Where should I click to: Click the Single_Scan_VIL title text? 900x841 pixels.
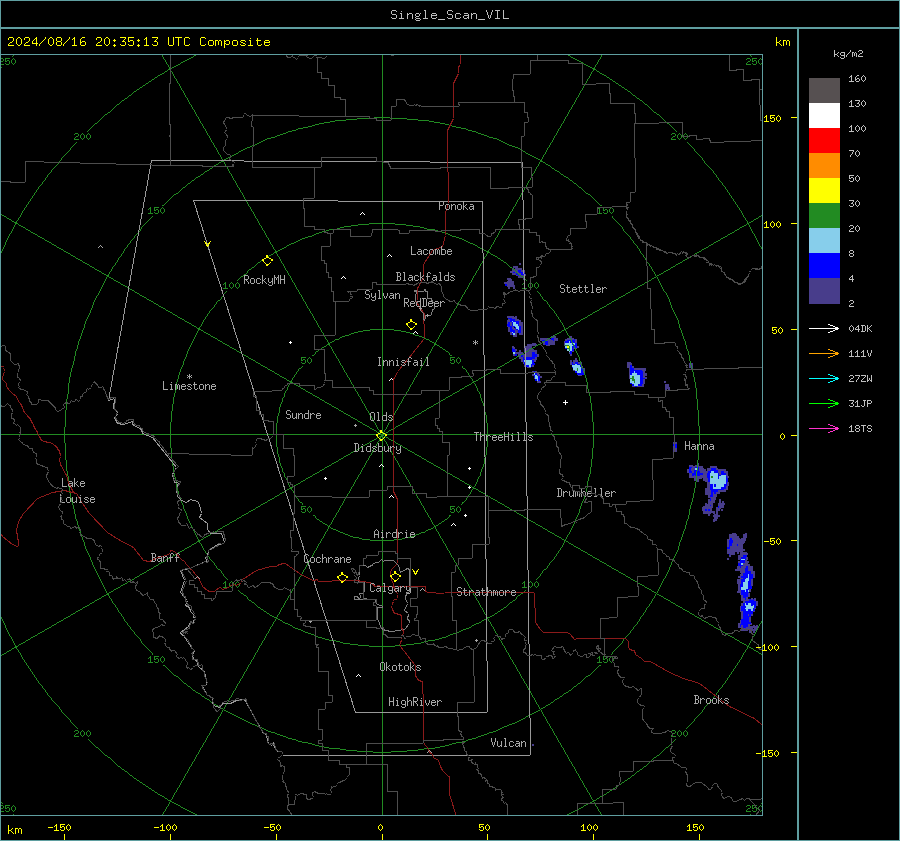[449, 15]
